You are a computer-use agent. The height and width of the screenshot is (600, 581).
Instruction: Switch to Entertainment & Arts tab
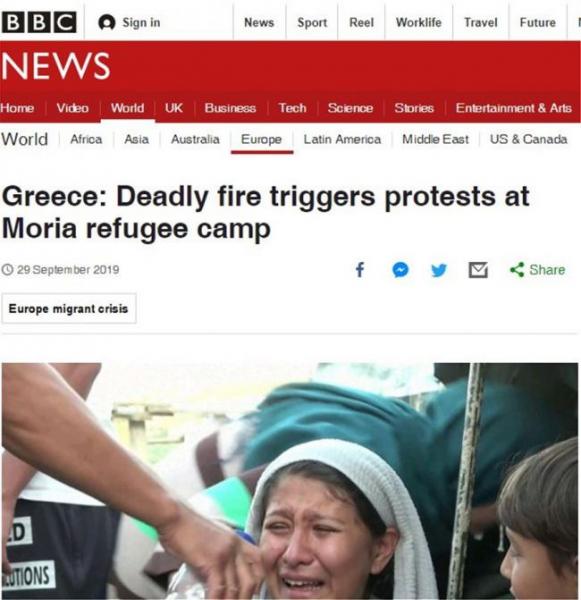[514, 108]
